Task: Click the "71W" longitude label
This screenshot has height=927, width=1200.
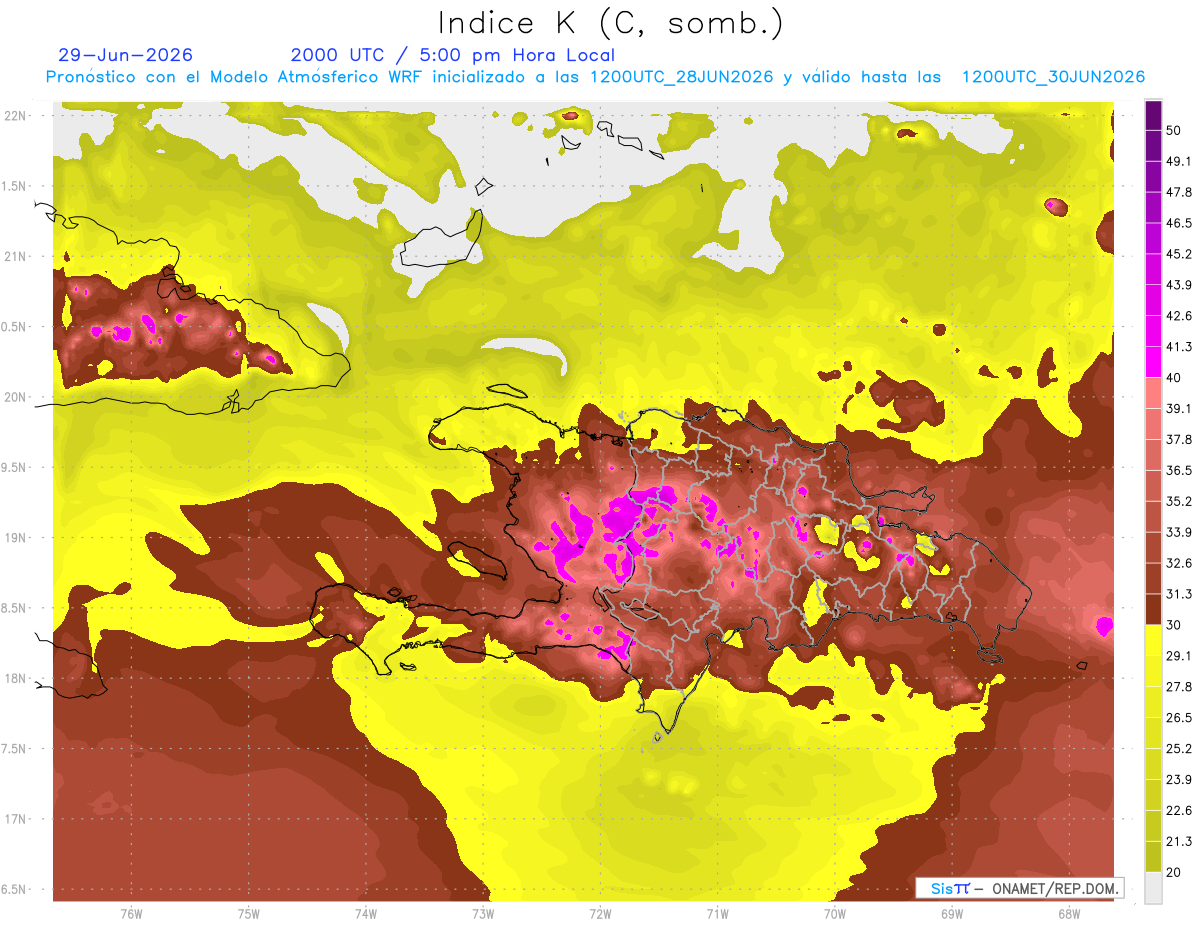Action: pyautogui.click(x=717, y=914)
